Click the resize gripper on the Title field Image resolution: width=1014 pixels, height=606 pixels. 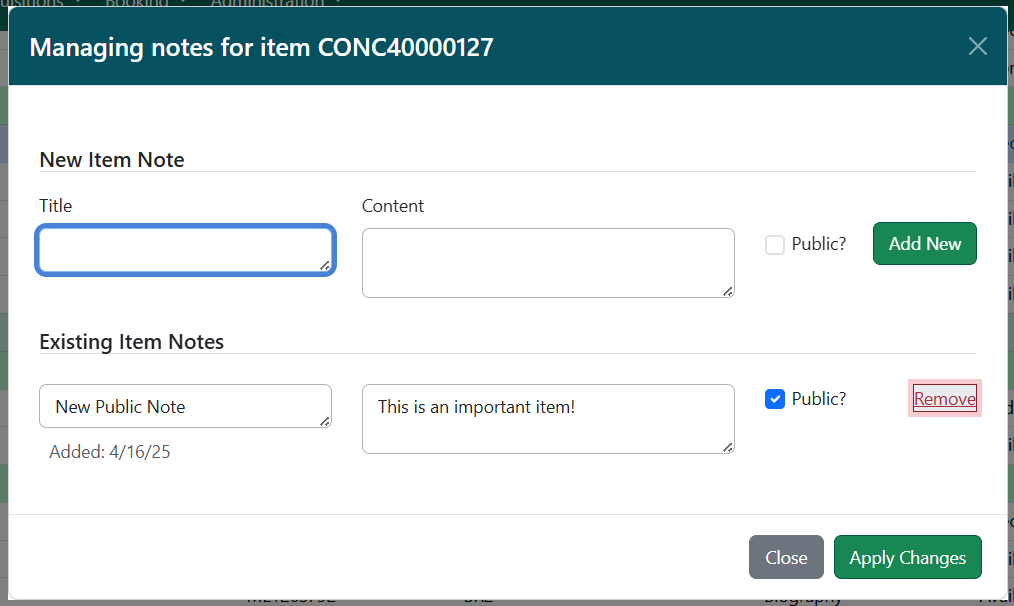[x=326, y=265]
